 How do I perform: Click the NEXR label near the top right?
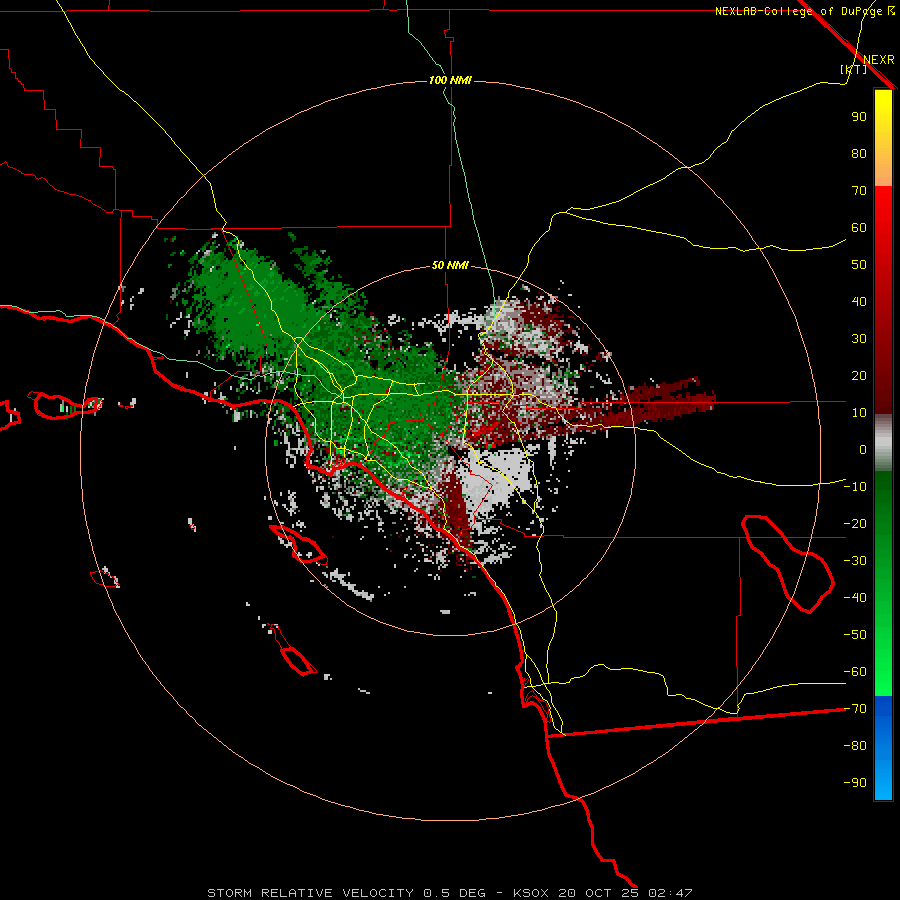pyautogui.click(x=879, y=60)
